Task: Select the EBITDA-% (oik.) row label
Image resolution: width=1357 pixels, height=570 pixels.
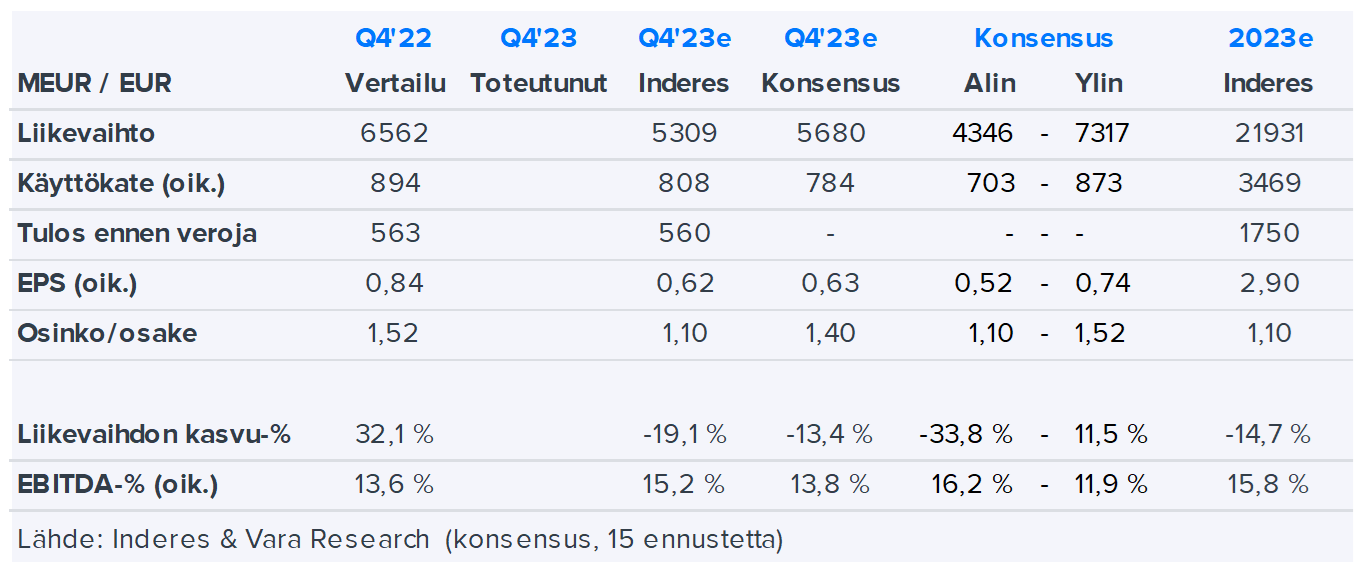Action: coord(118,484)
